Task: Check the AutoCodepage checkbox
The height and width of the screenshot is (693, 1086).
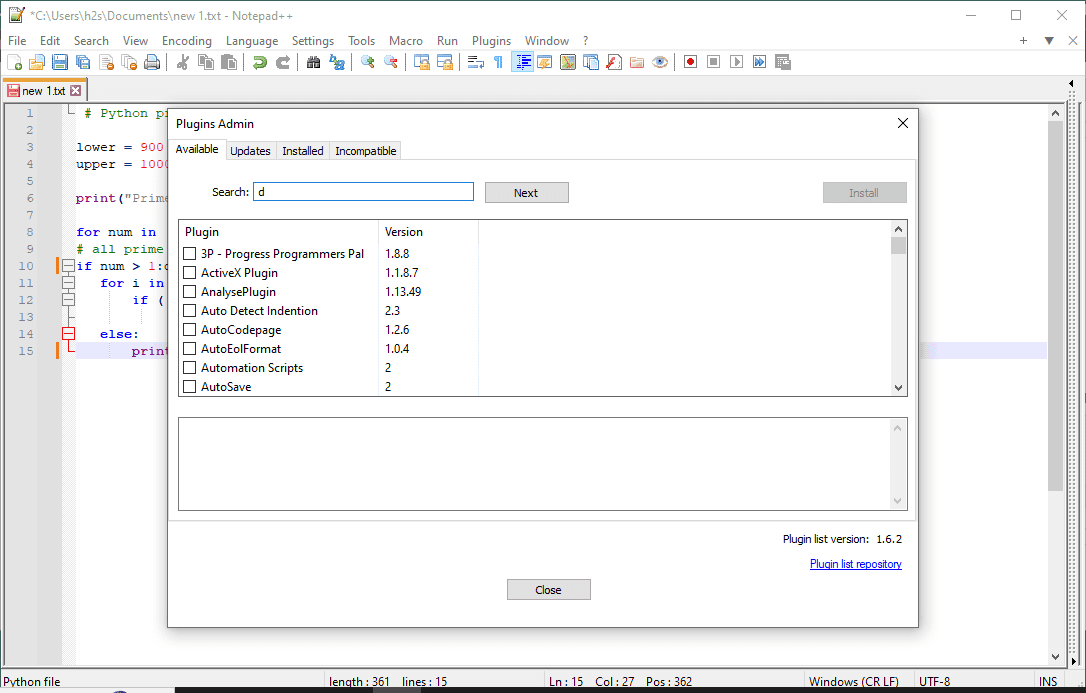Action: pyautogui.click(x=189, y=330)
